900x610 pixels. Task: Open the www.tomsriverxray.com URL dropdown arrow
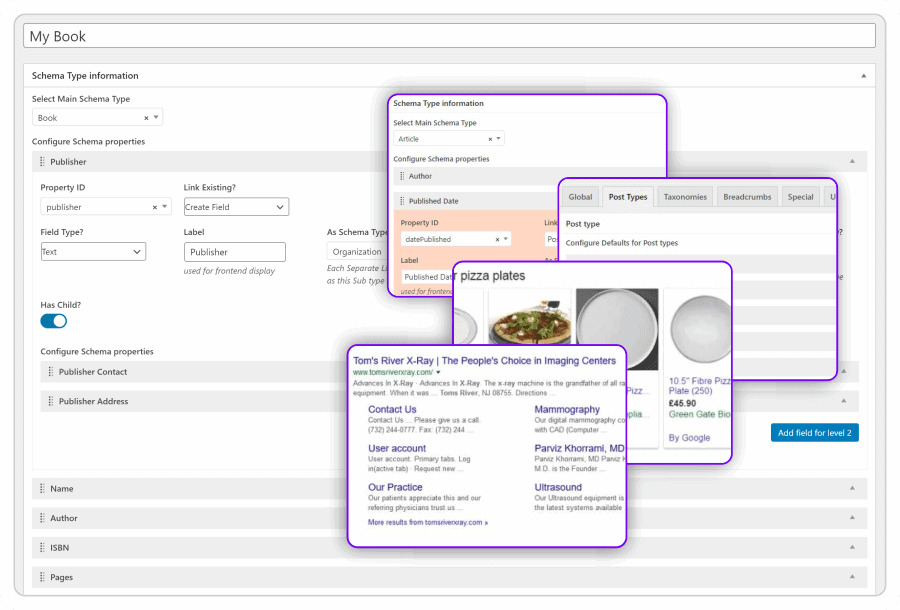point(439,372)
